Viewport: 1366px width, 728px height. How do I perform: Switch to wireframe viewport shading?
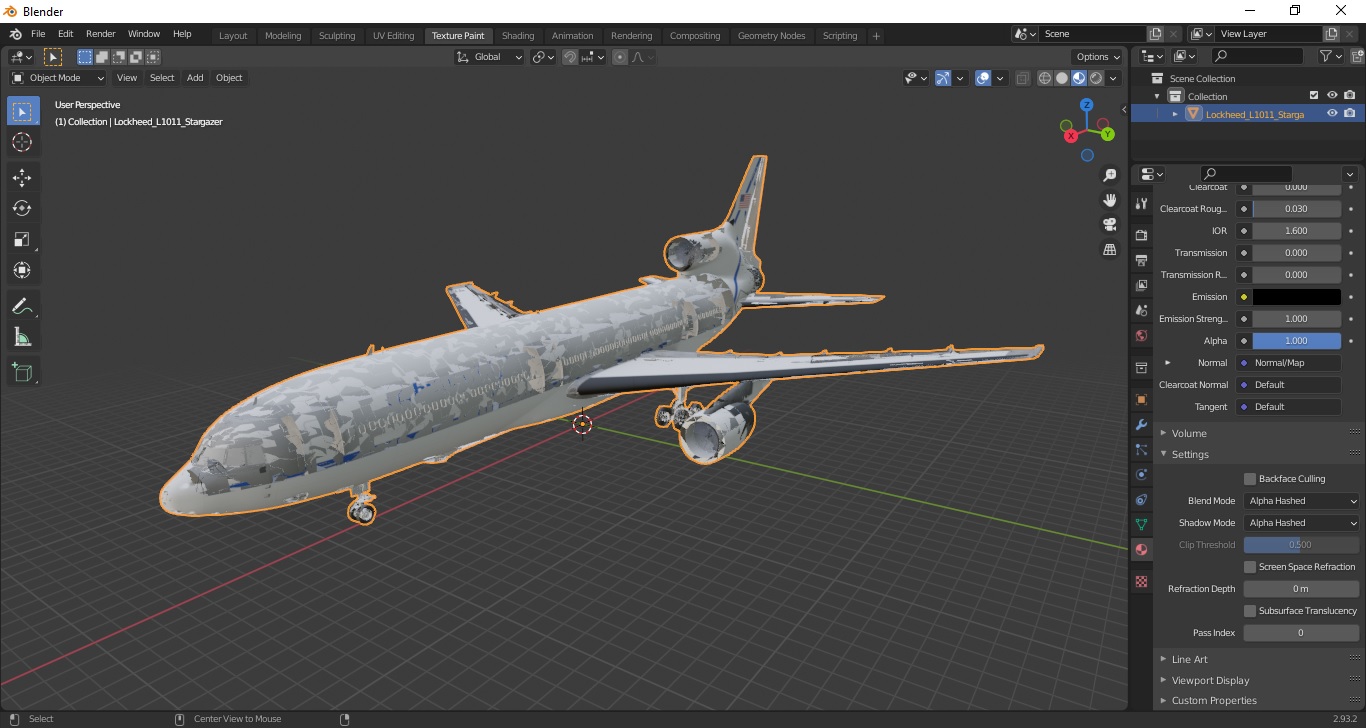tap(1045, 78)
